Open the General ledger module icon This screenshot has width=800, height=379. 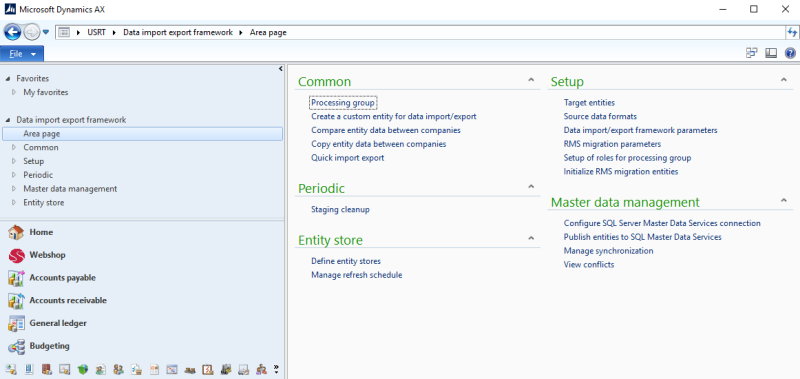[16, 323]
